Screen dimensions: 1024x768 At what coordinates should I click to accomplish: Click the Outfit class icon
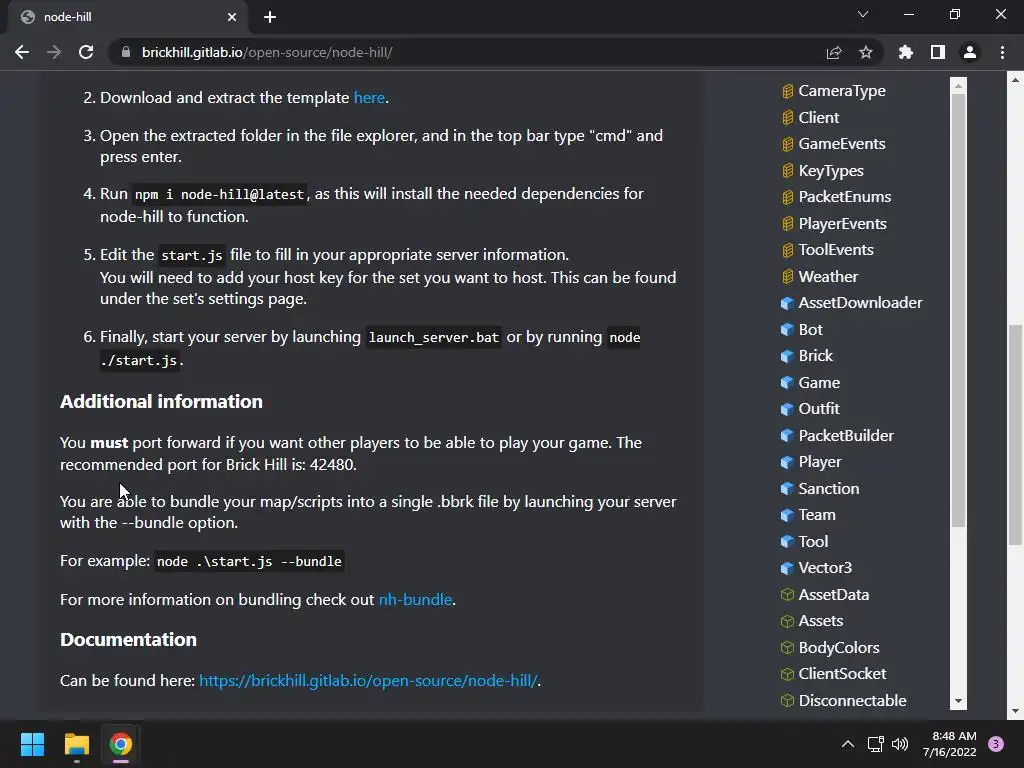[x=788, y=409]
